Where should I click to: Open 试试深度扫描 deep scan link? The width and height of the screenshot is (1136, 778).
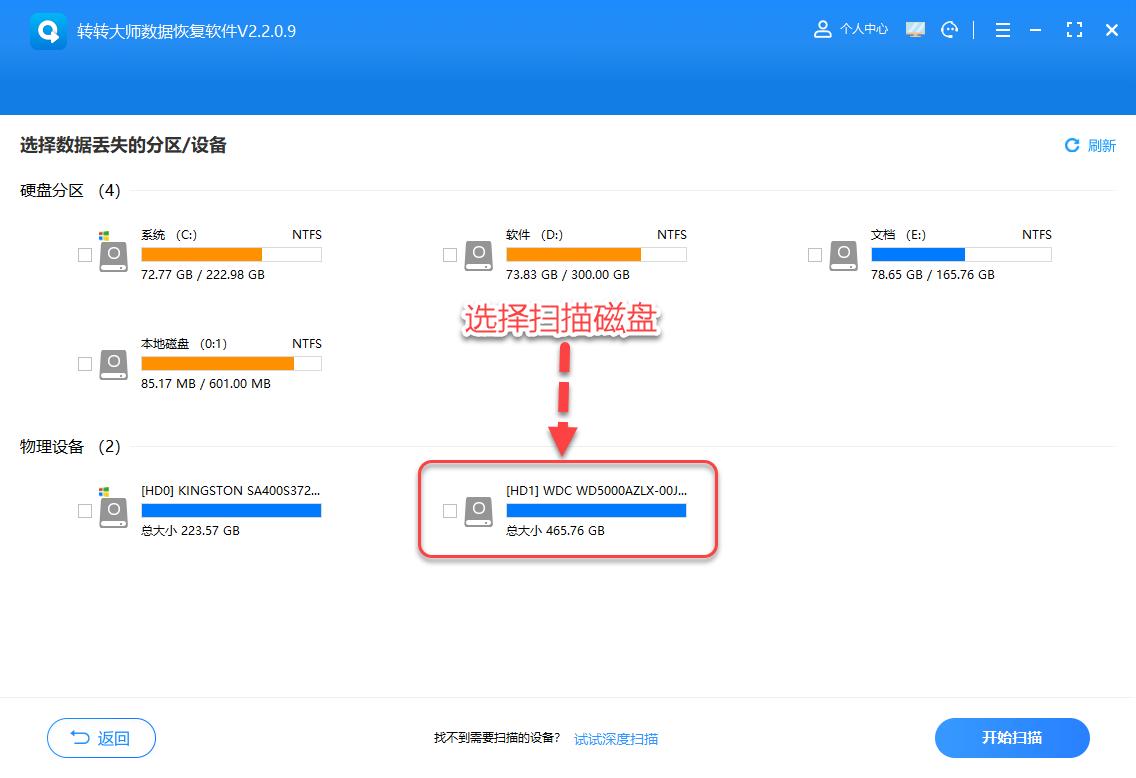[614, 739]
